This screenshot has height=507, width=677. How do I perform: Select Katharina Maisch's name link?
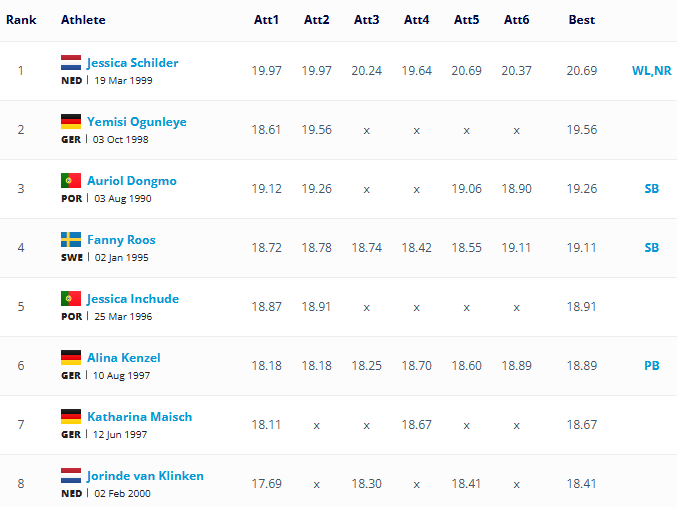tap(139, 417)
